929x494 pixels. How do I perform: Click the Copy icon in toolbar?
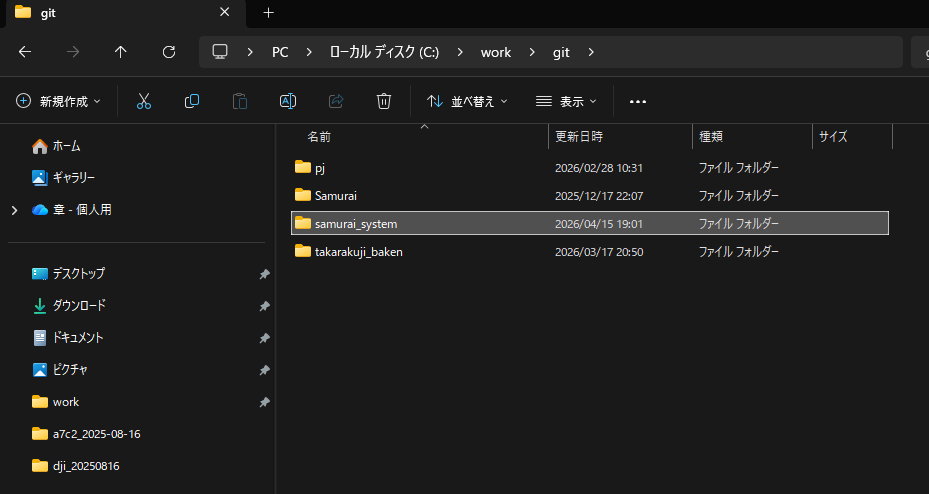click(192, 101)
